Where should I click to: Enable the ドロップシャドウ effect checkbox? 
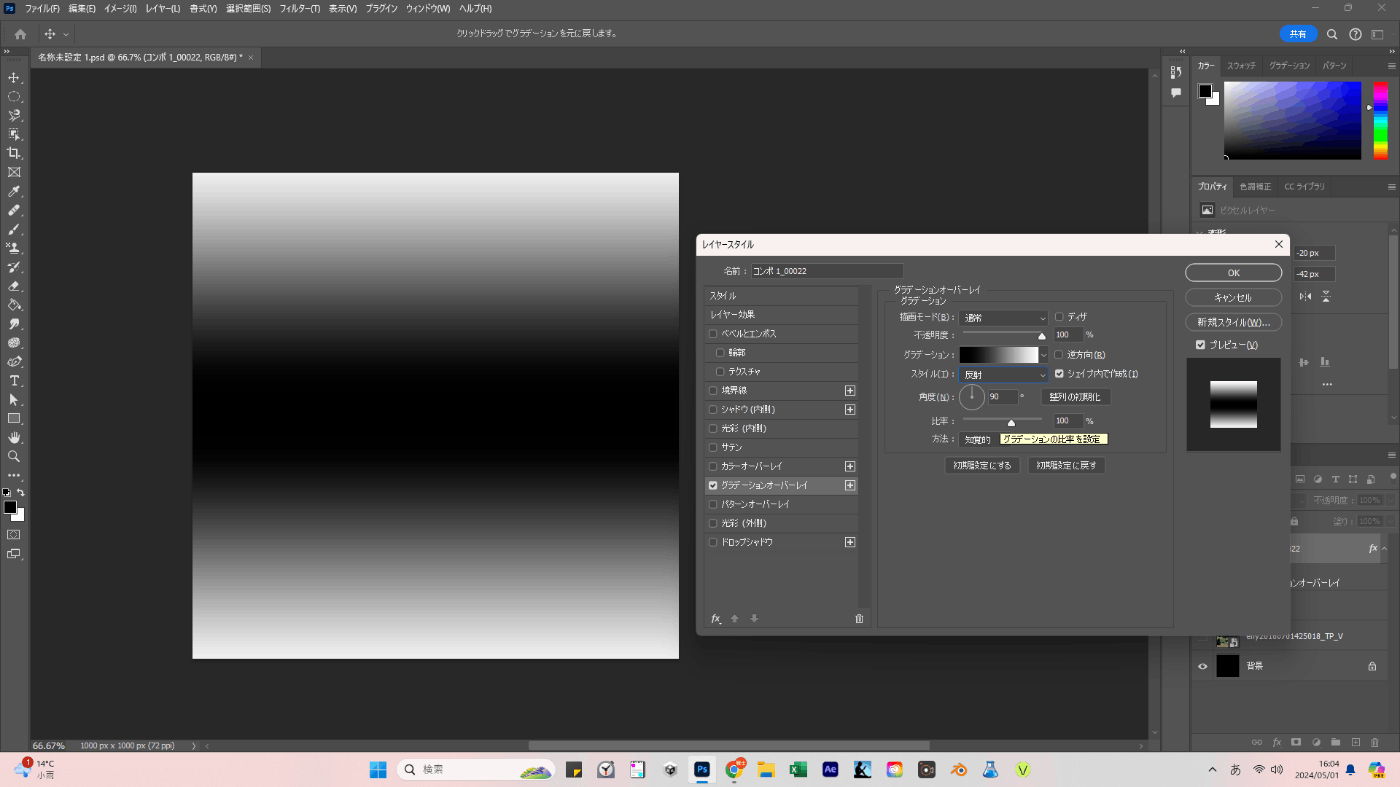coord(713,542)
